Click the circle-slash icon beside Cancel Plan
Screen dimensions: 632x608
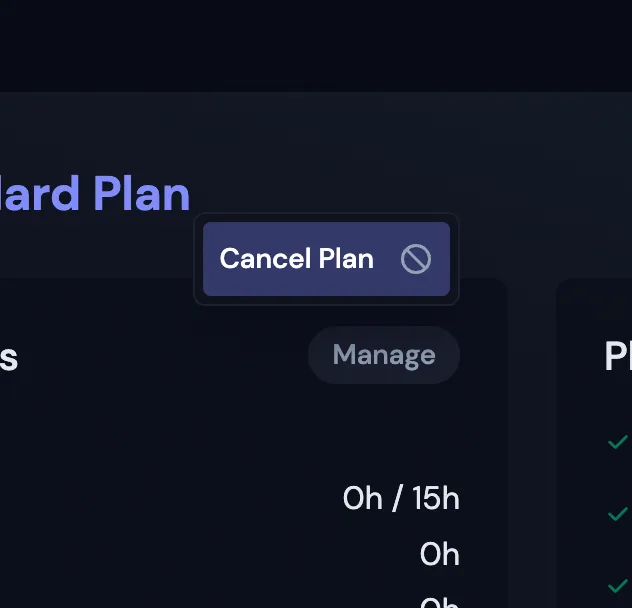pyautogui.click(x=416, y=259)
